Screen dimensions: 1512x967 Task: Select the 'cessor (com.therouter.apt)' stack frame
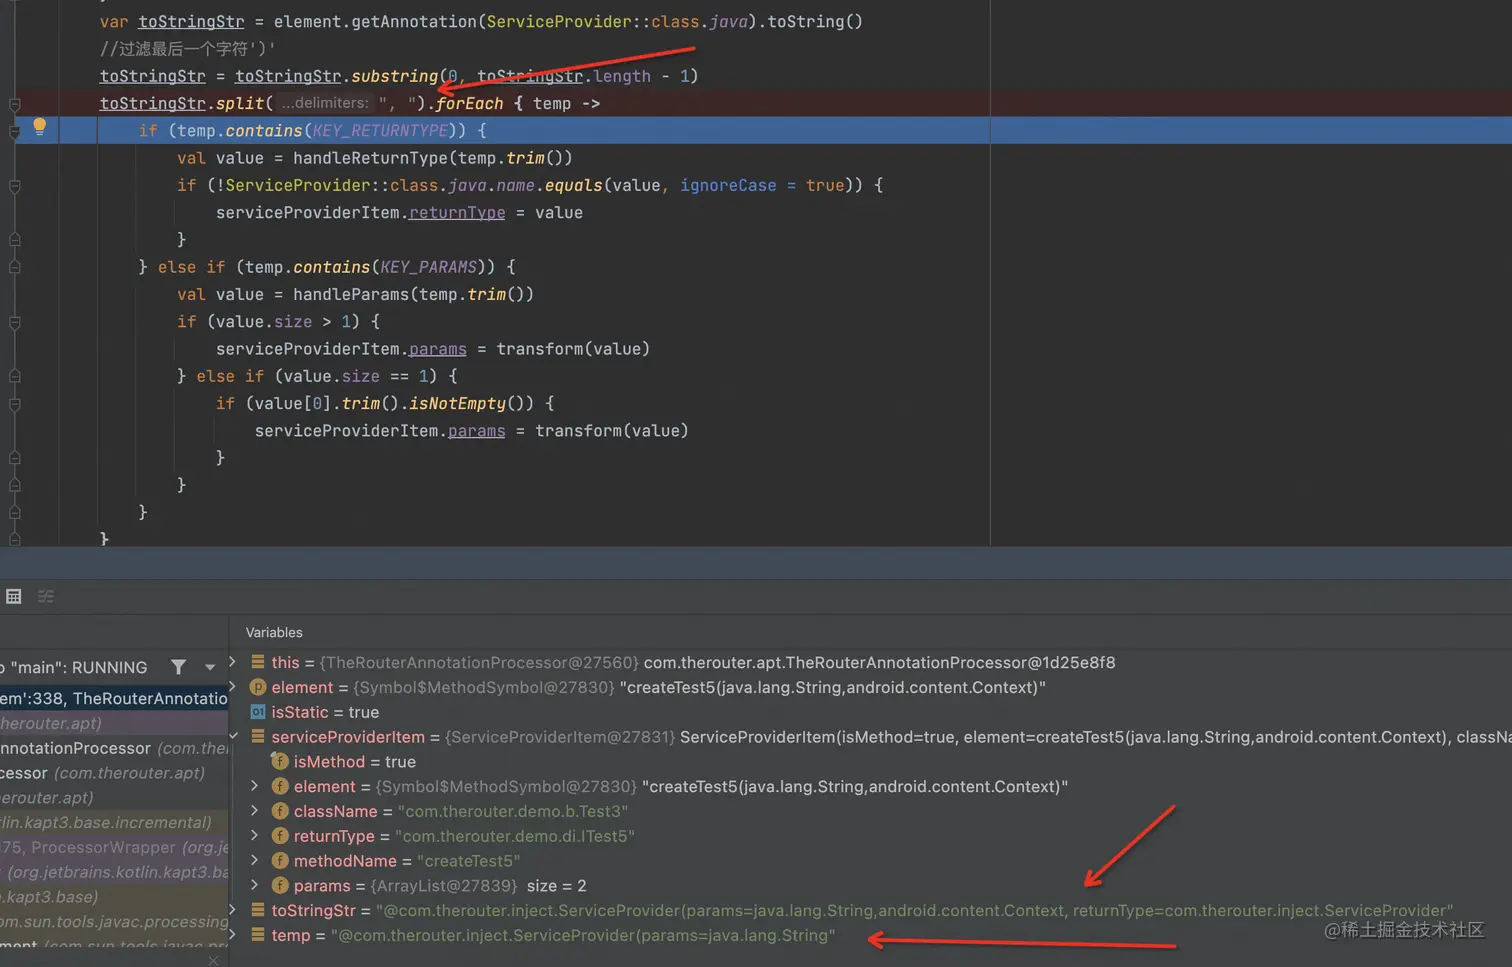tap(114, 773)
